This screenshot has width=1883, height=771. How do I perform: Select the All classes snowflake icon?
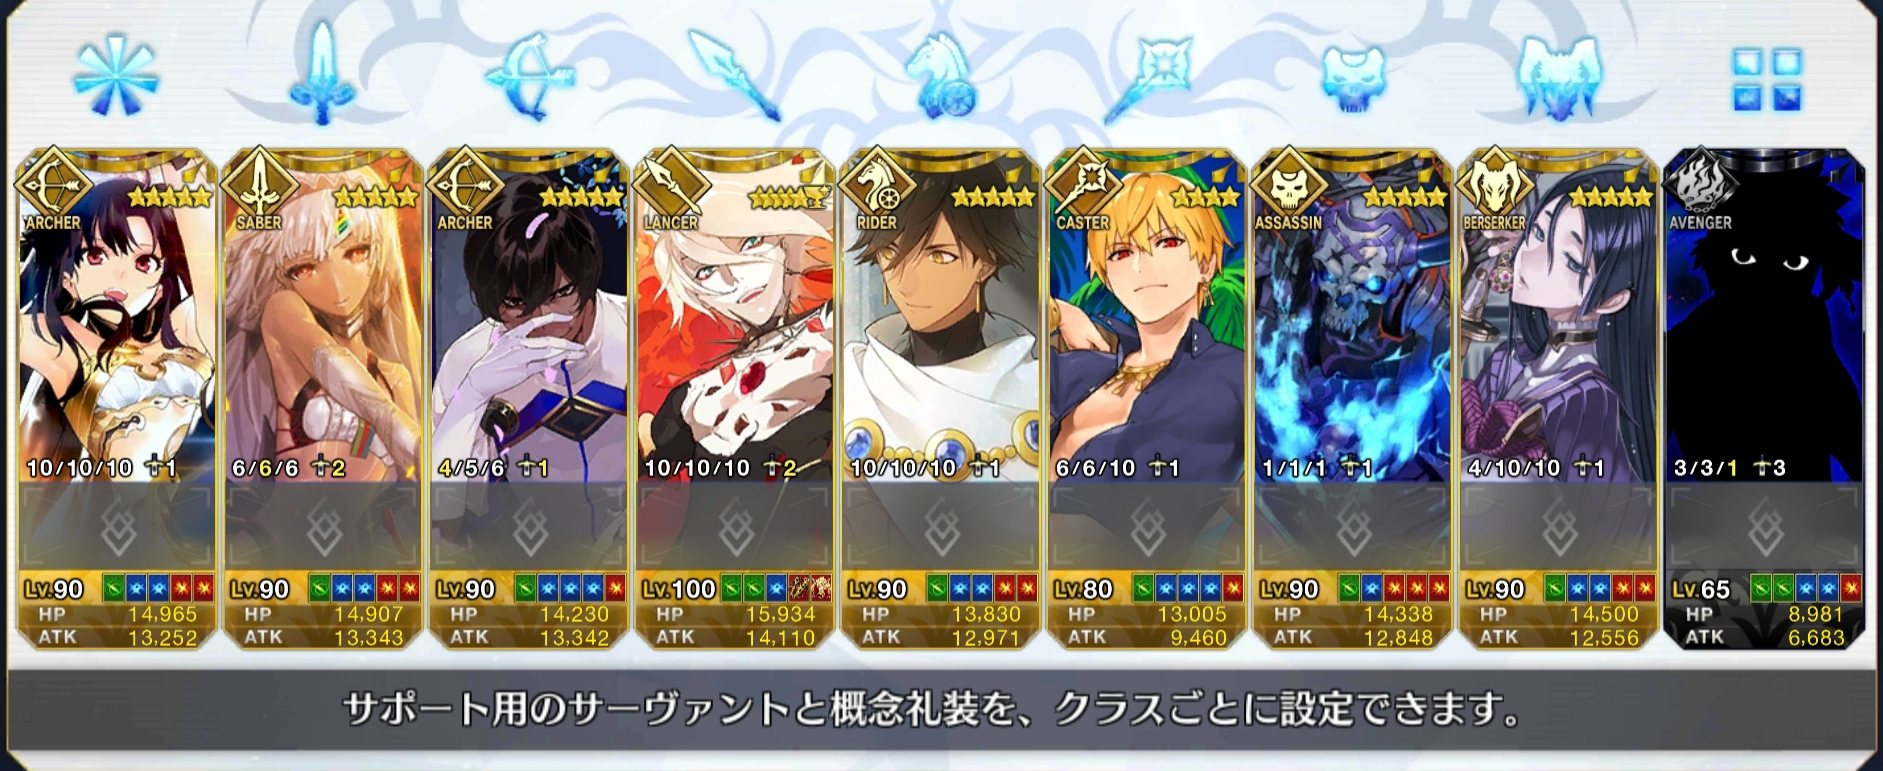point(117,75)
